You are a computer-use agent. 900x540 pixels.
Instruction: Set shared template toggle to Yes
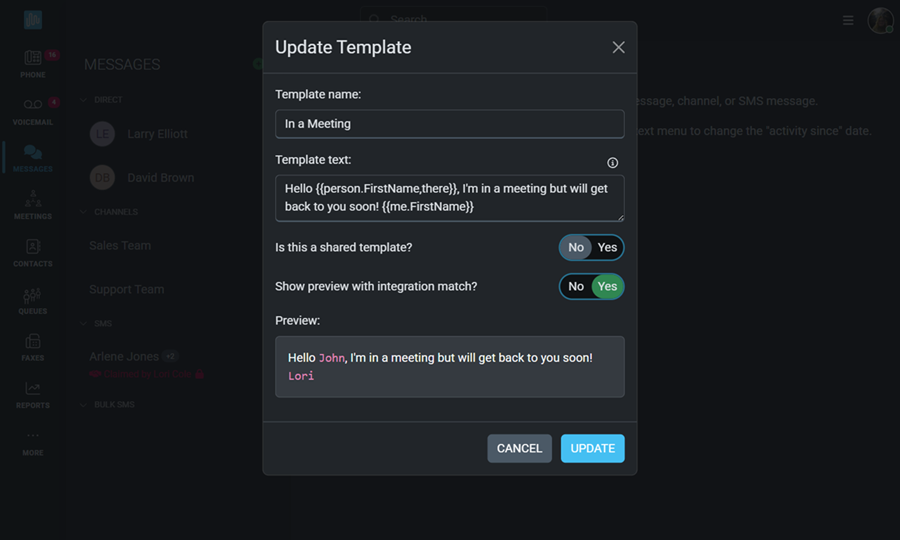pos(608,248)
